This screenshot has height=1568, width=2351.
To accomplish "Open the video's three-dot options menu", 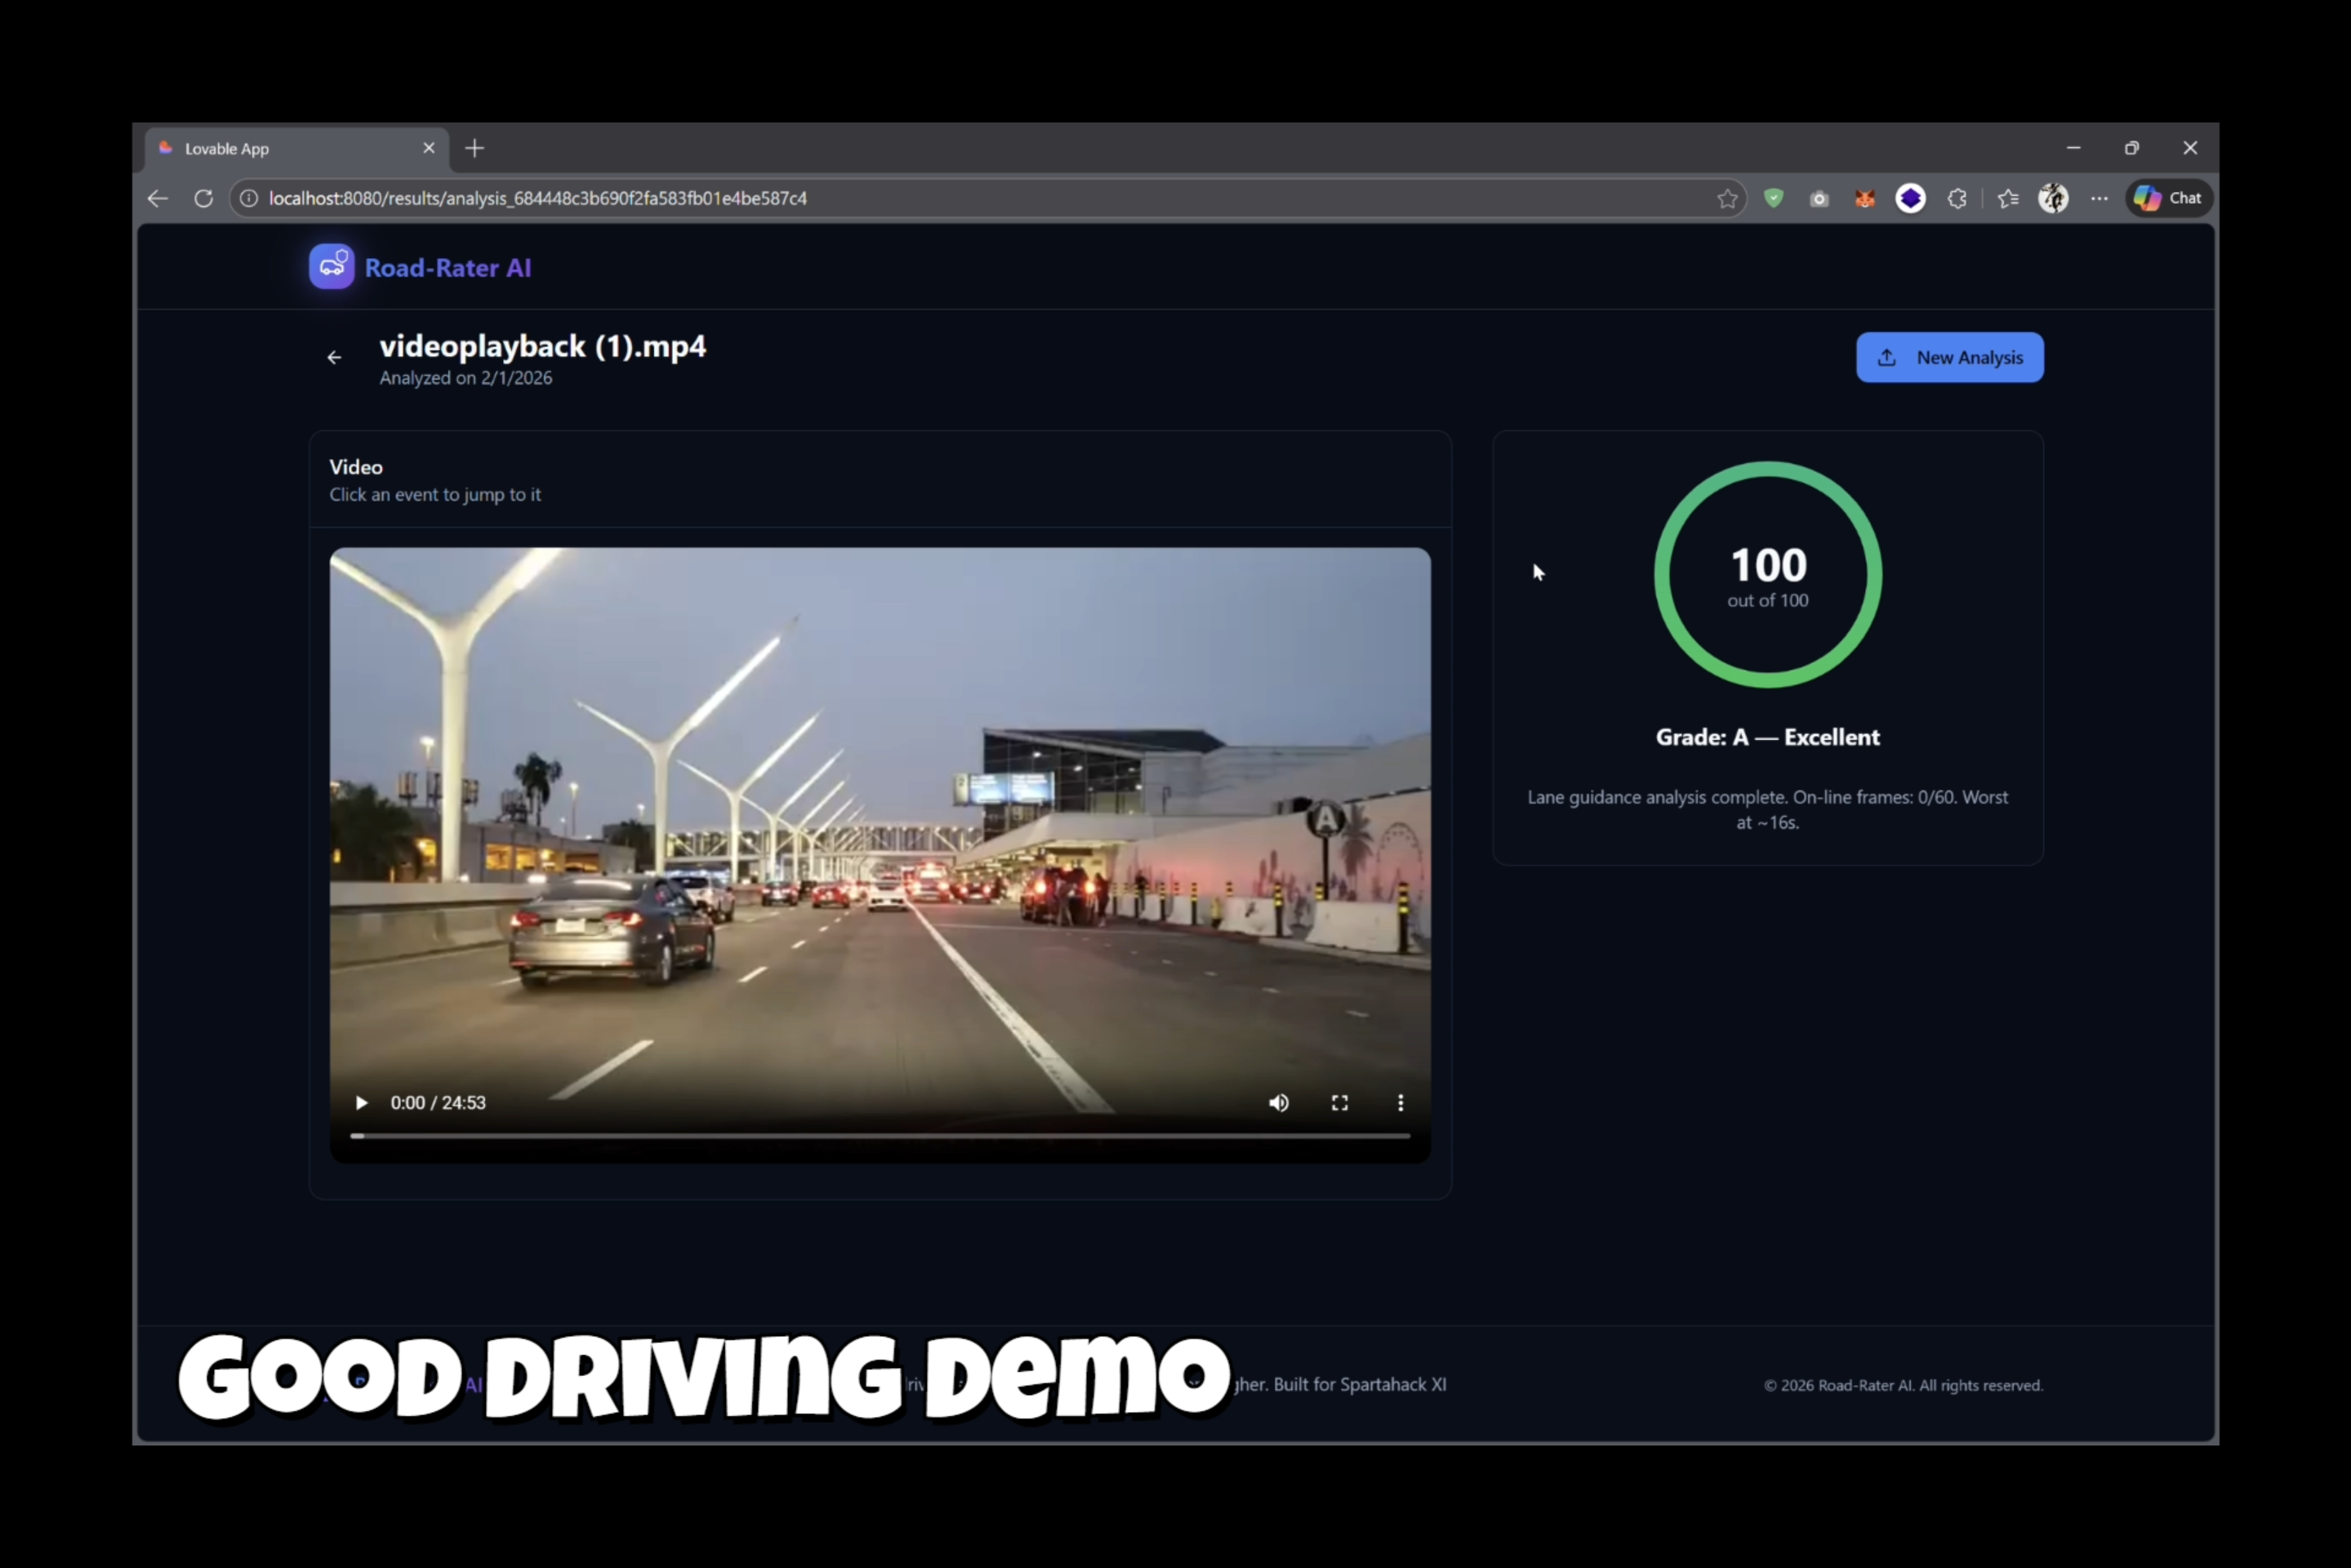I will click(x=1400, y=1102).
